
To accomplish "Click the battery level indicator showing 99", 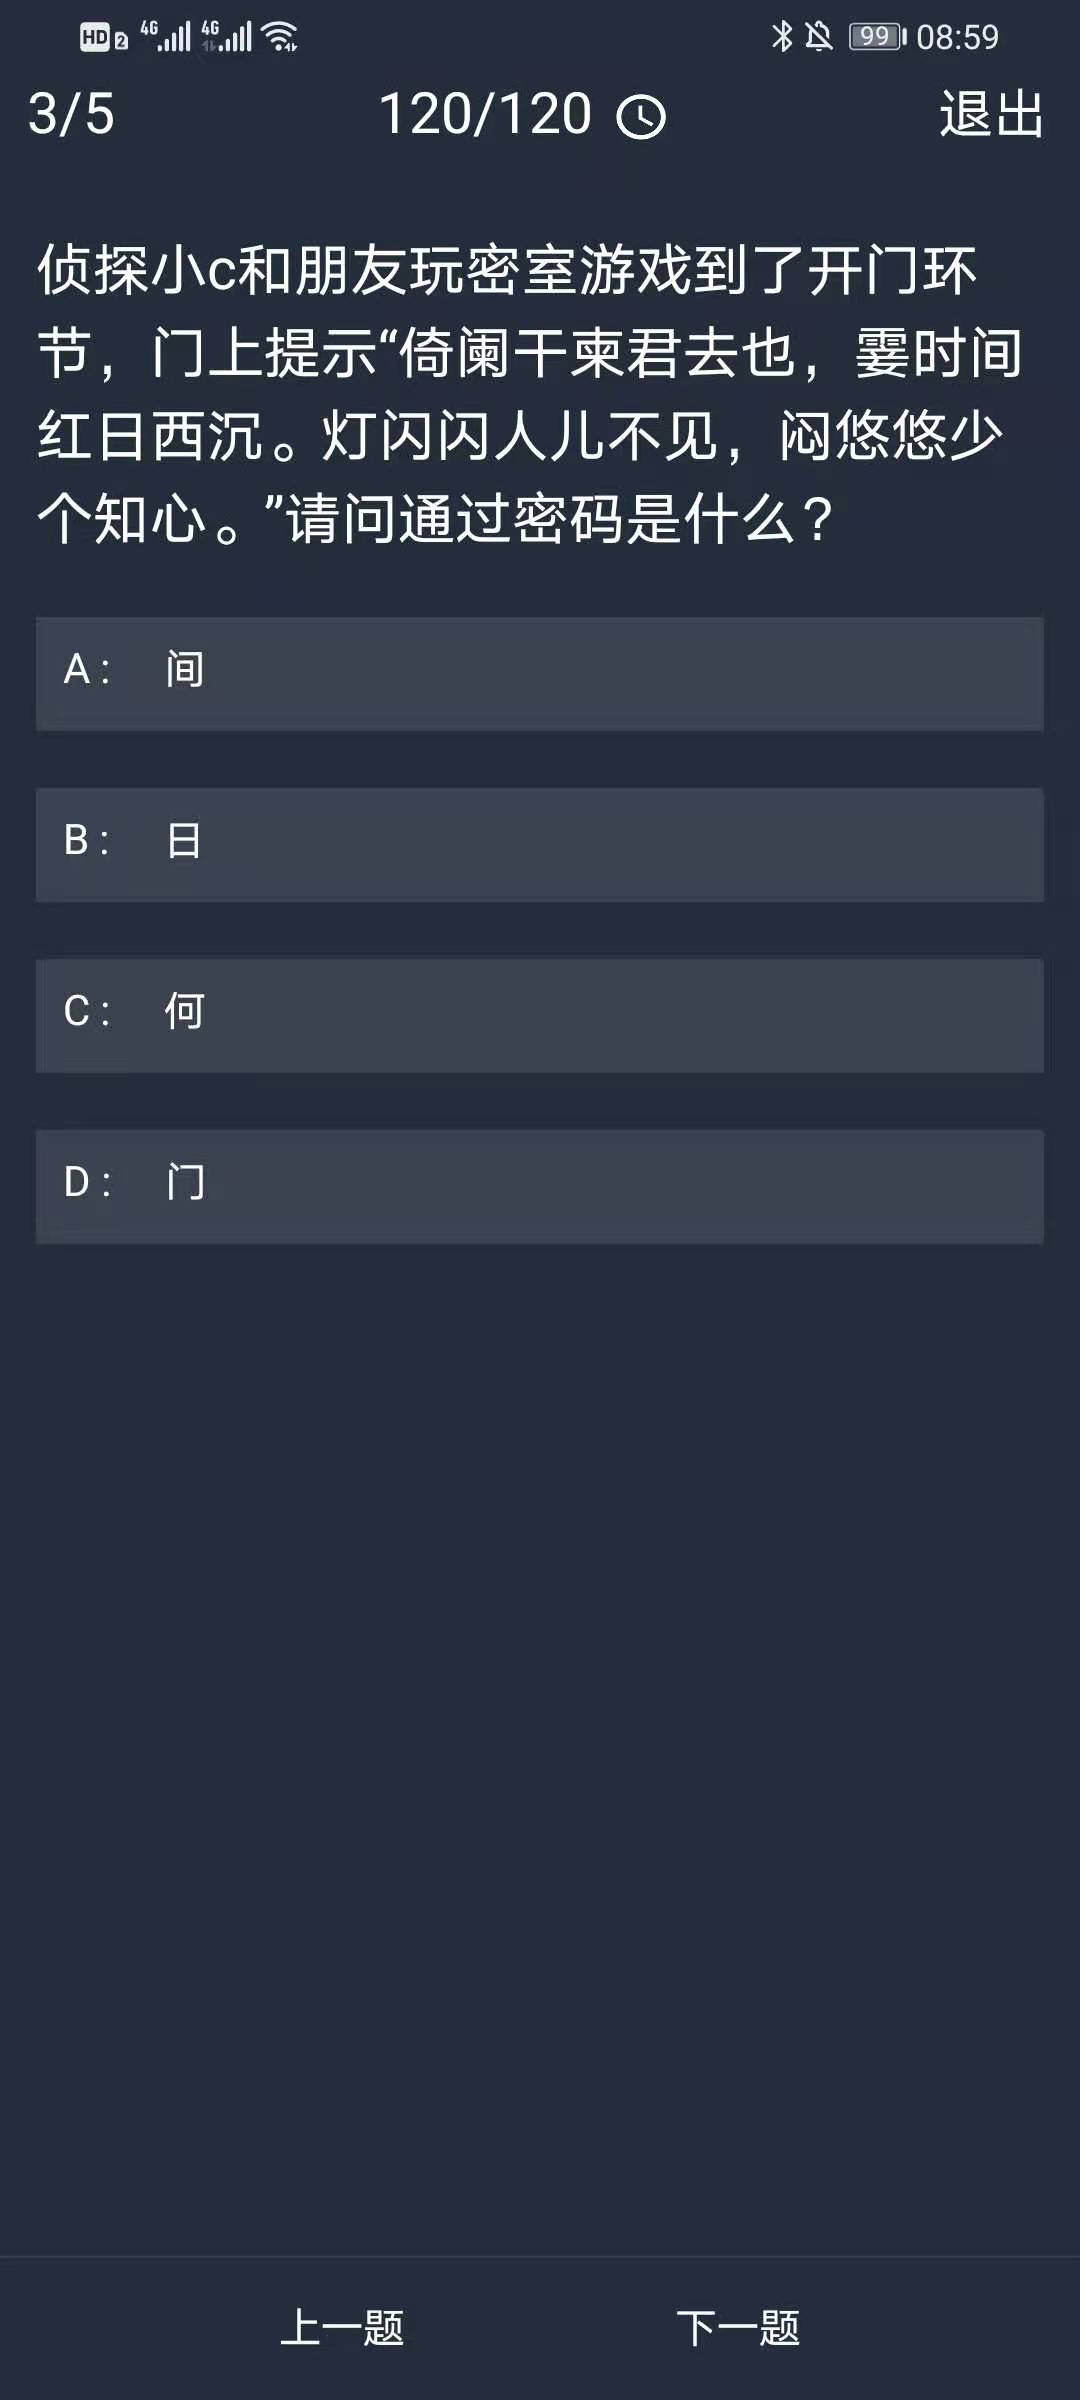I will pos(876,37).
